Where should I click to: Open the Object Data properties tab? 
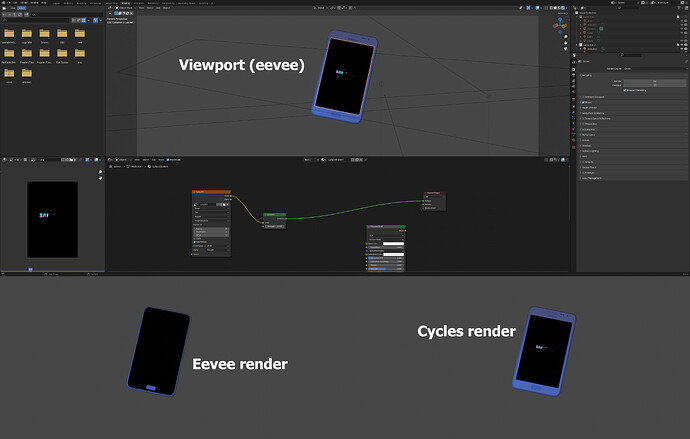(573, 135)
